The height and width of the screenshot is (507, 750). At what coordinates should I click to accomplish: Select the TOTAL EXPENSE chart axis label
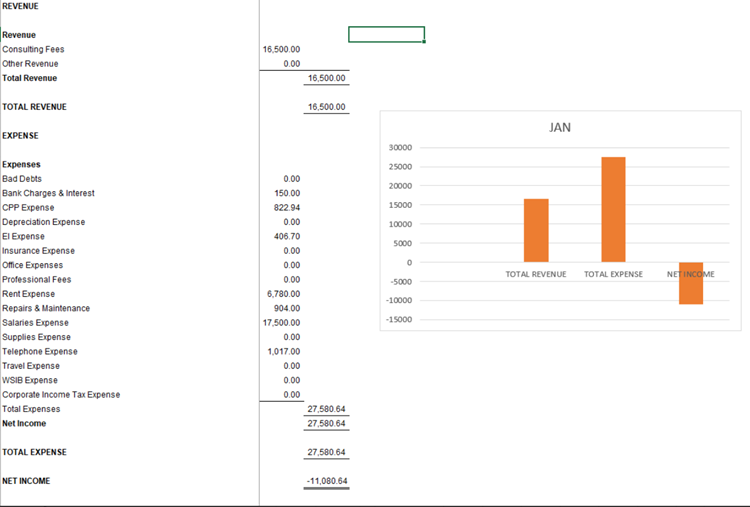click(613, 274)
